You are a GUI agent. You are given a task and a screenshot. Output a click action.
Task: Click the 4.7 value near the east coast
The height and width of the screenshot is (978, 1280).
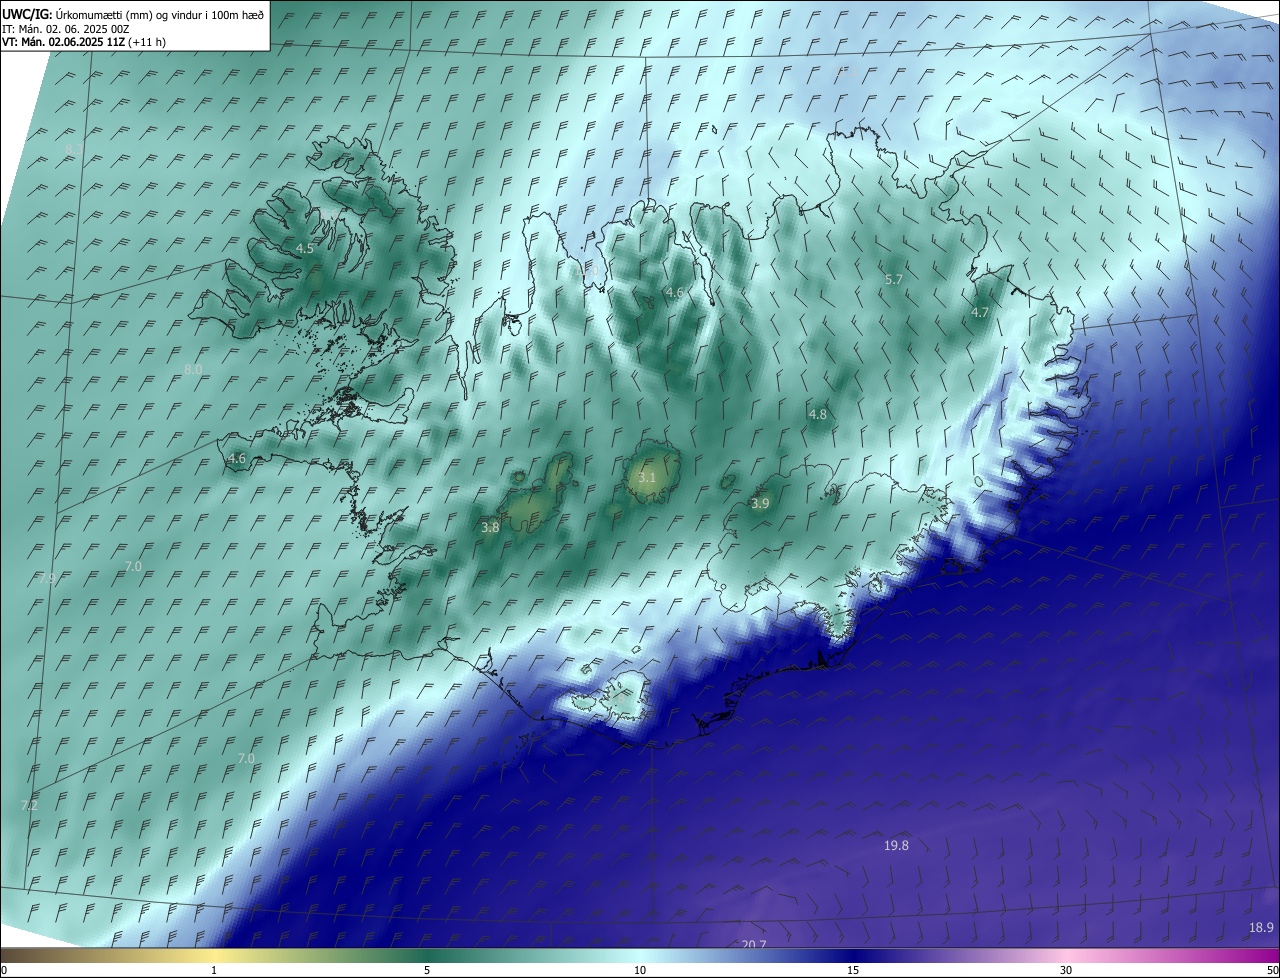(x=980, y=313)
